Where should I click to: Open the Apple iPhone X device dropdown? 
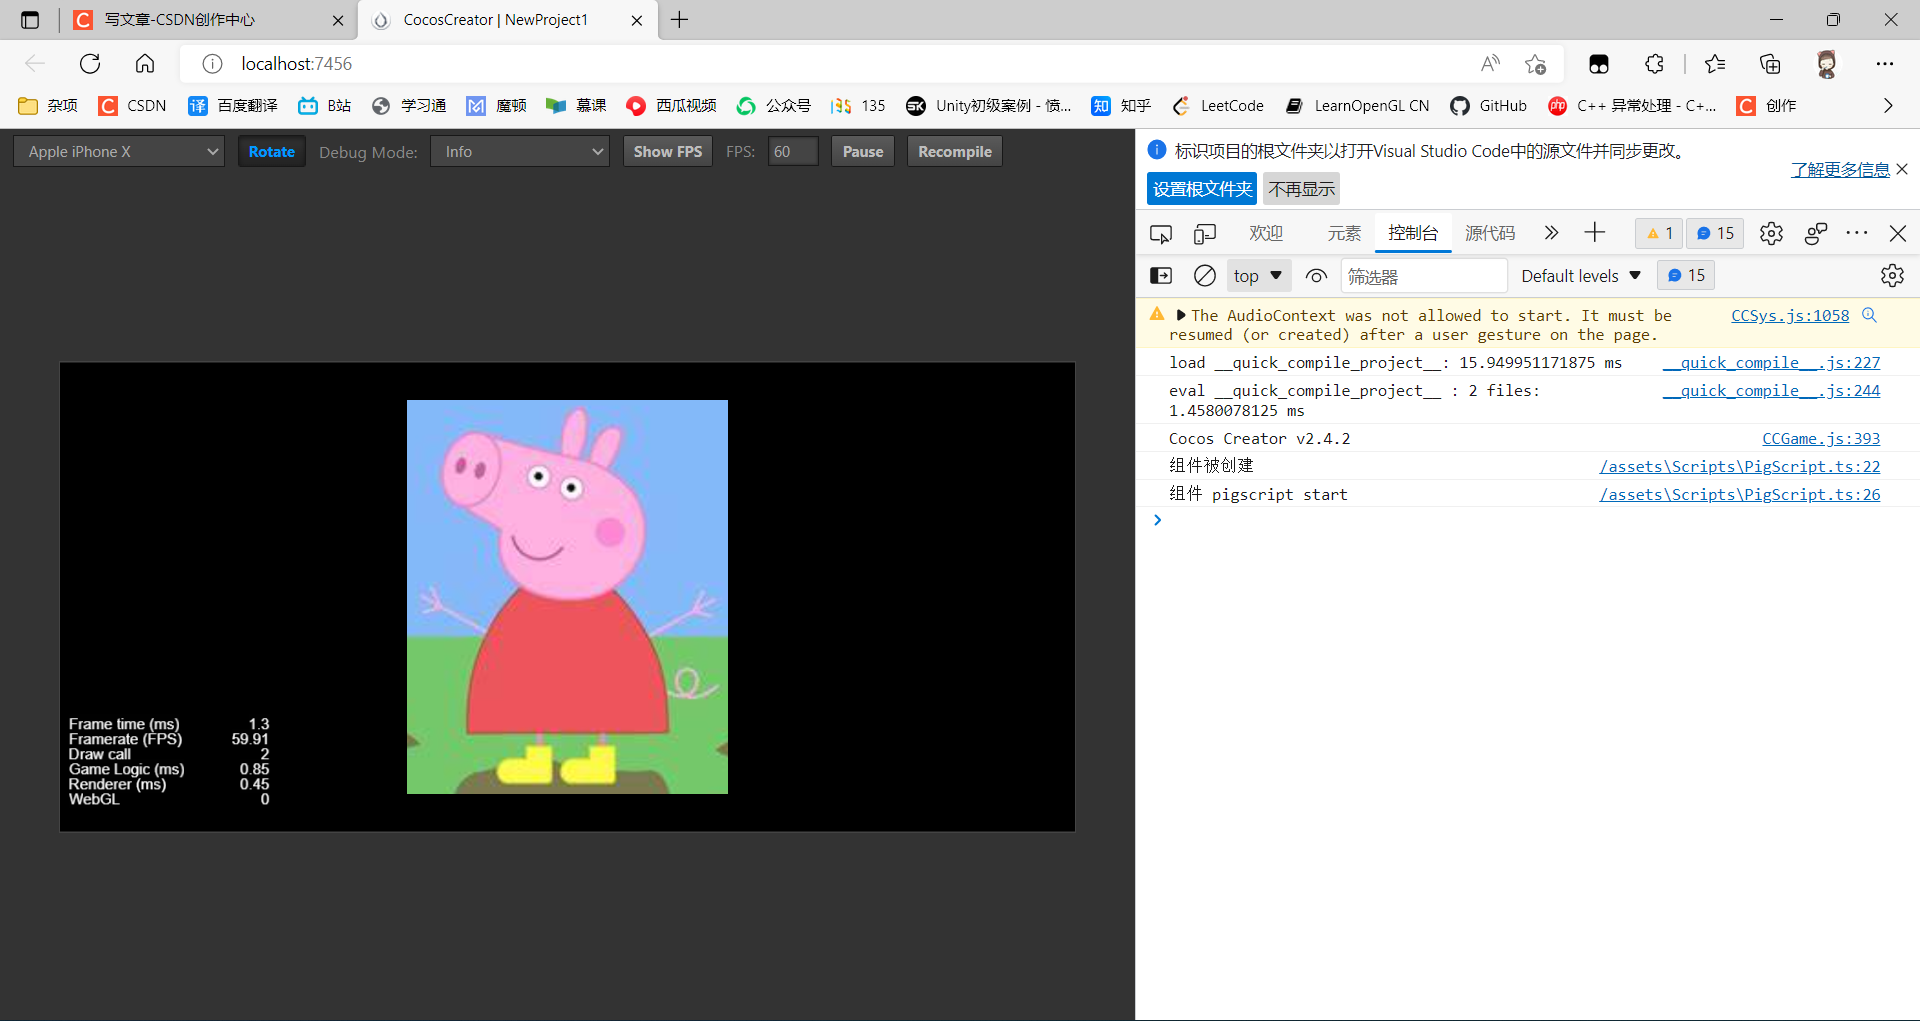119,152
